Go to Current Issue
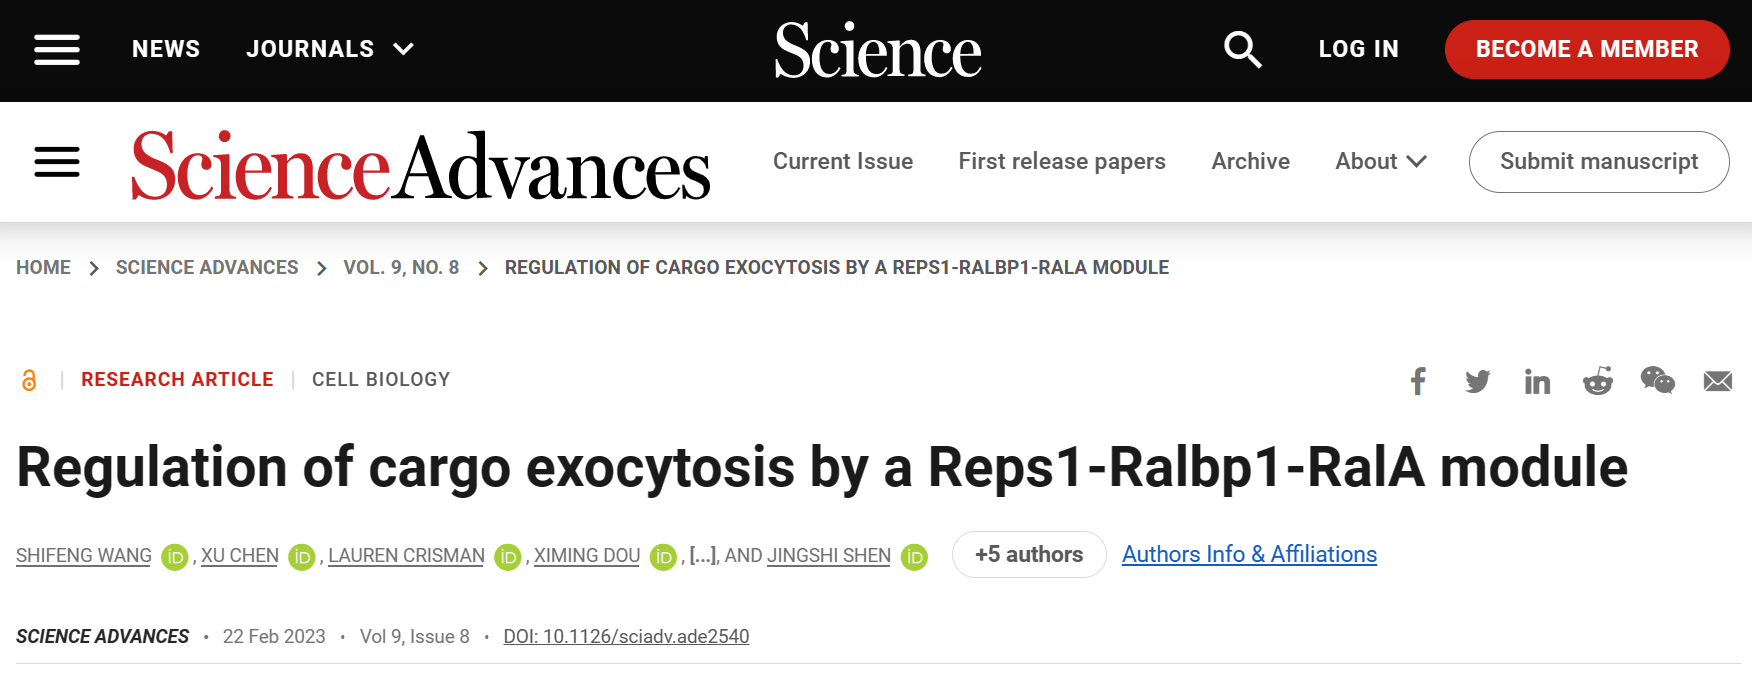The image size is (1752, 673). click(842, 161)
